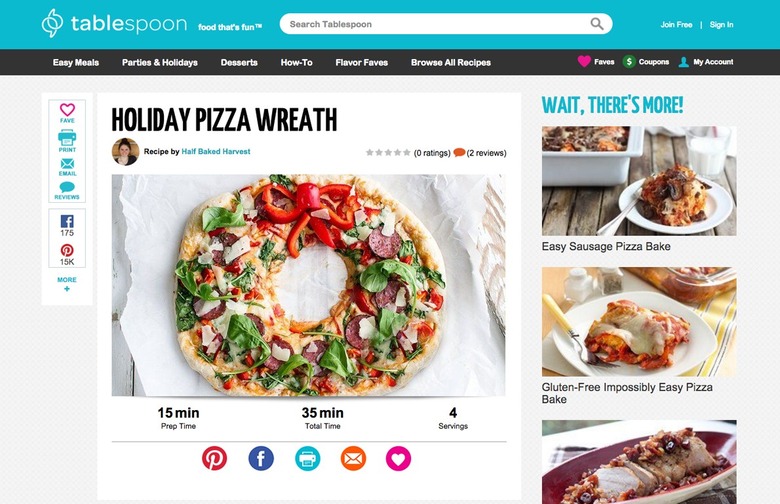Viewport: 780px width, 504px height.
Task: Click the search magnifier icon
Action: tap(596, 24)
